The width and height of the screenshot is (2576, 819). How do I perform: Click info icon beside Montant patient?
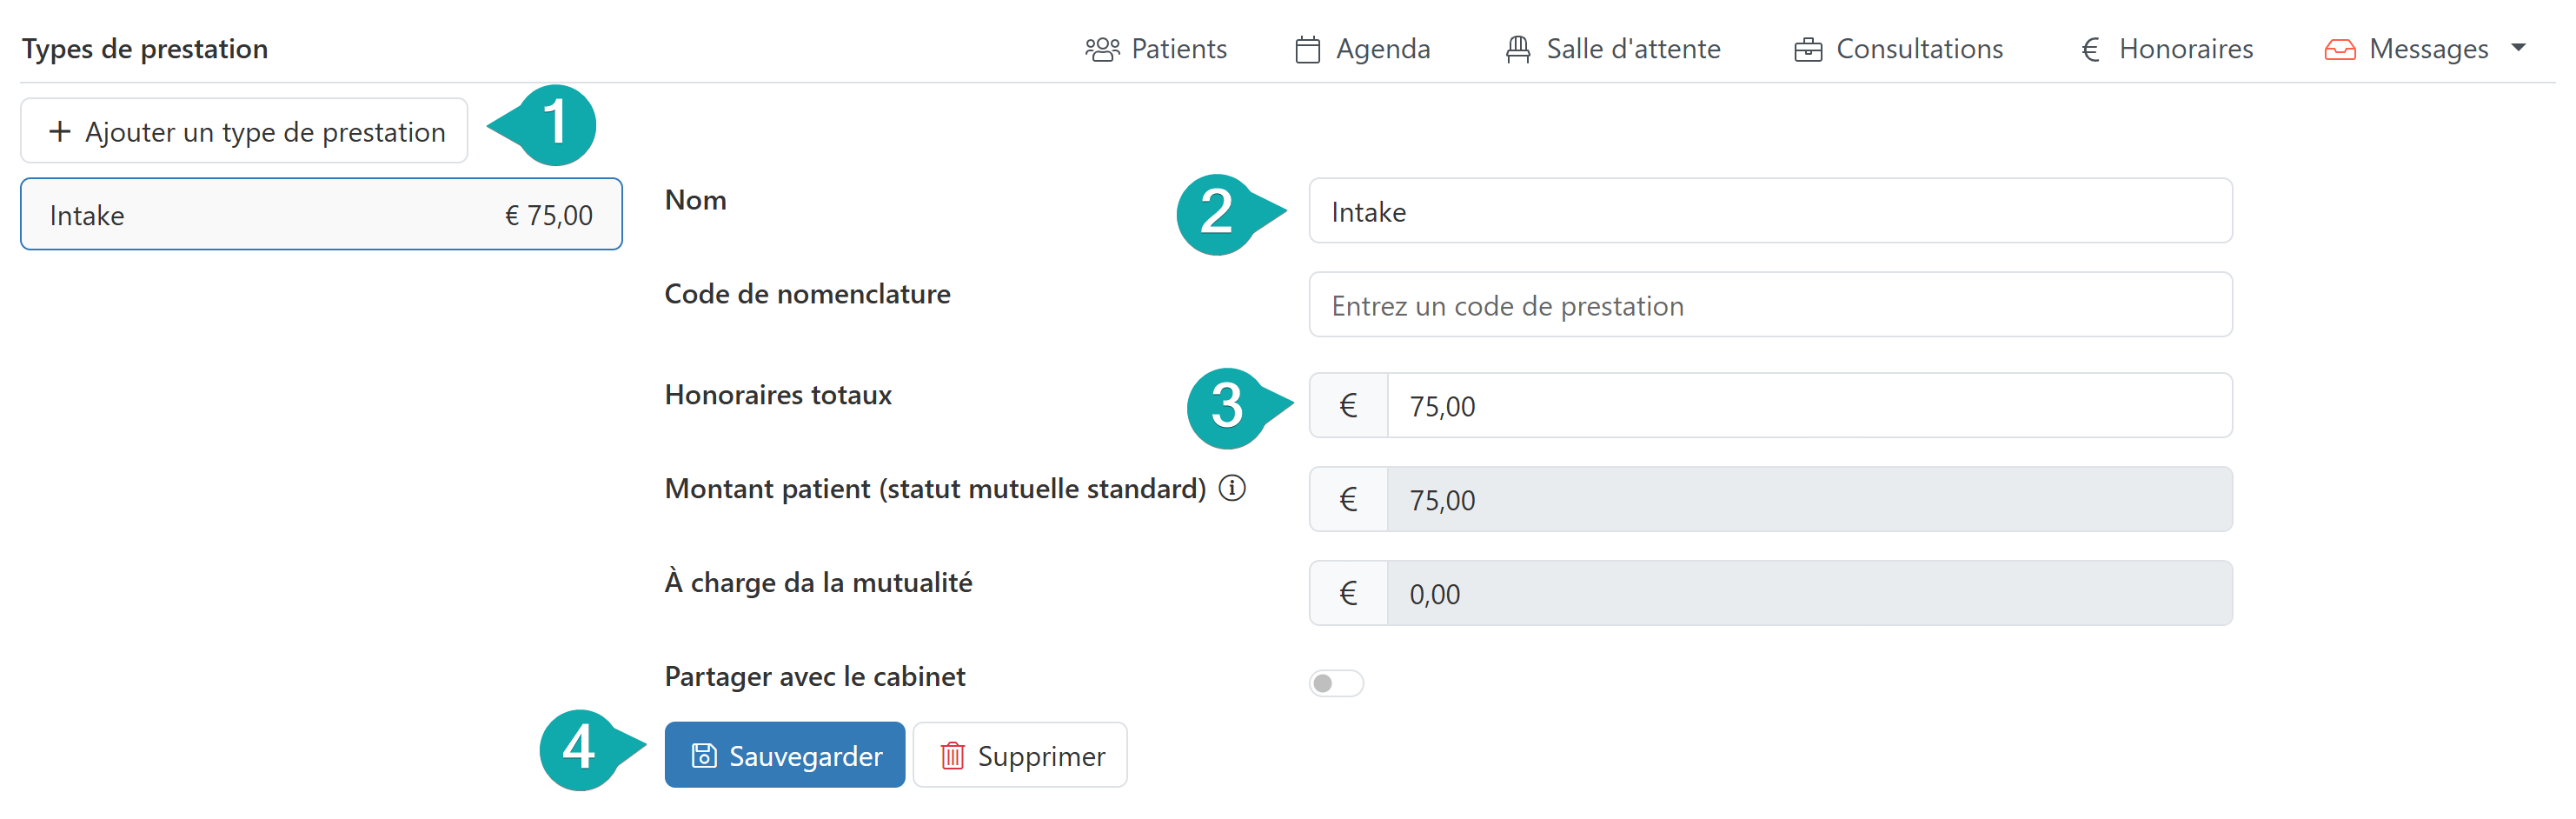(x=1232, y=488)
